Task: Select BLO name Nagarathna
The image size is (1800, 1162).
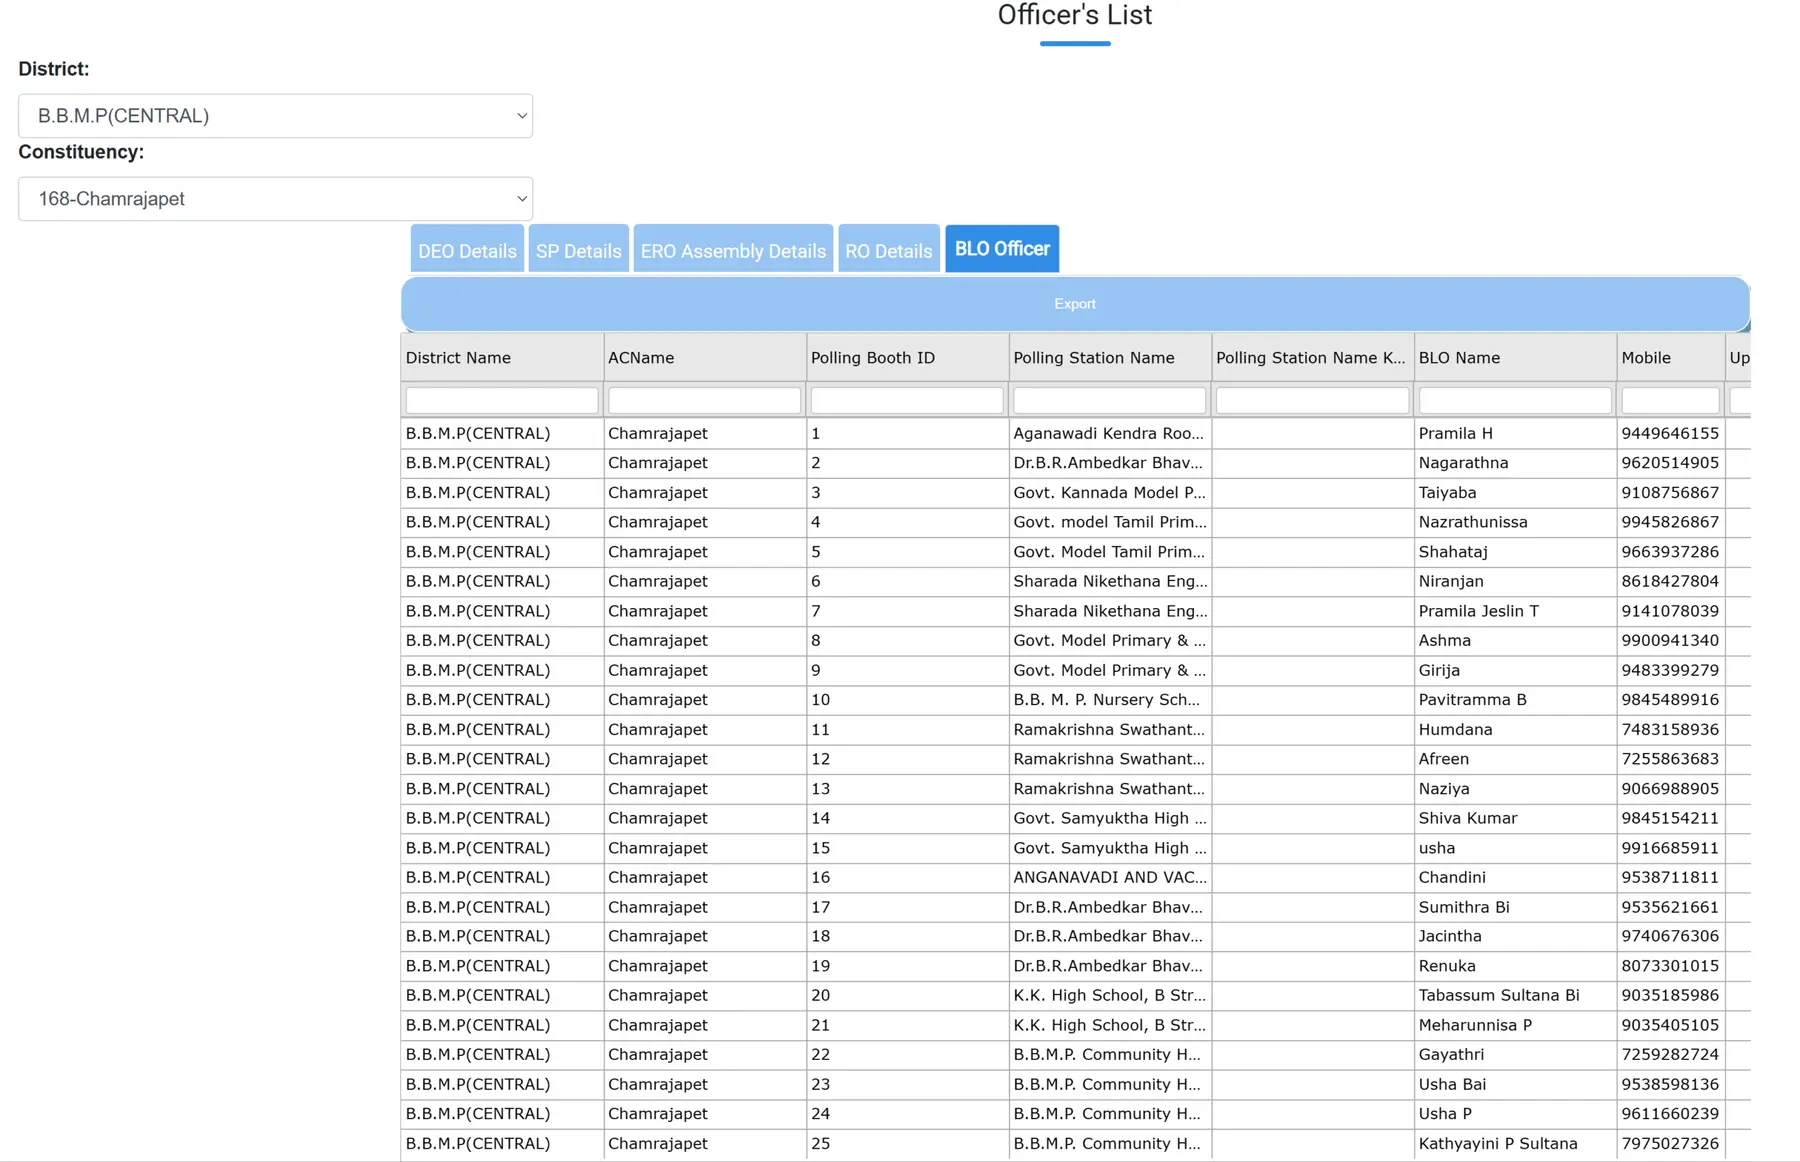Action: tap(1463, 463)
